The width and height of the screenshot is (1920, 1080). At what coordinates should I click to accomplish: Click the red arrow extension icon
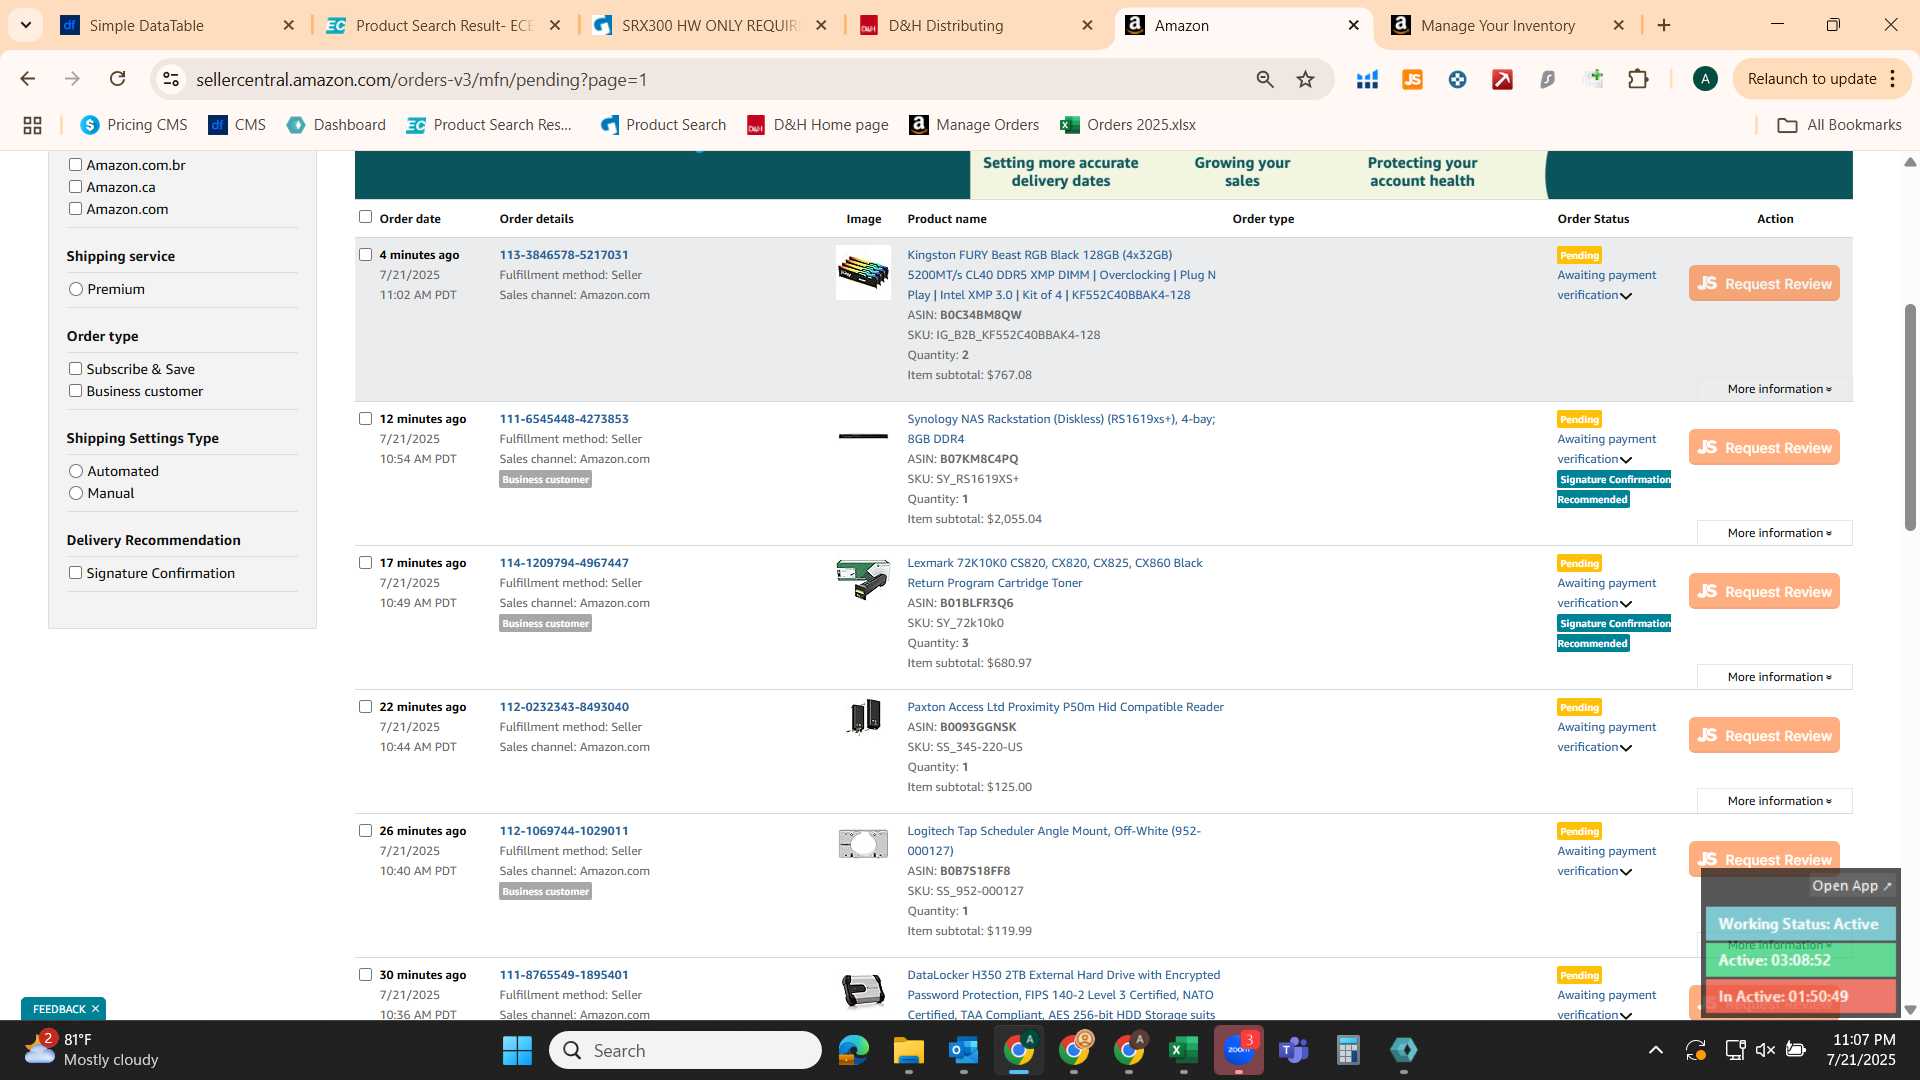[x=1502, y=79]
